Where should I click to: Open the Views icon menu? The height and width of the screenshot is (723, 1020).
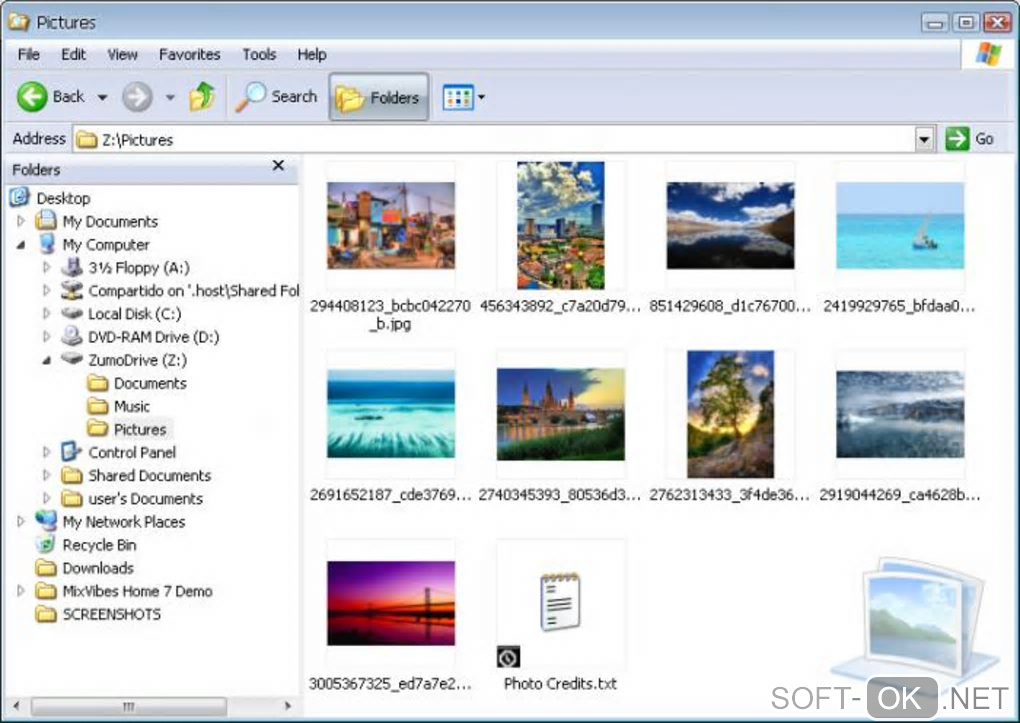[458, 98]
